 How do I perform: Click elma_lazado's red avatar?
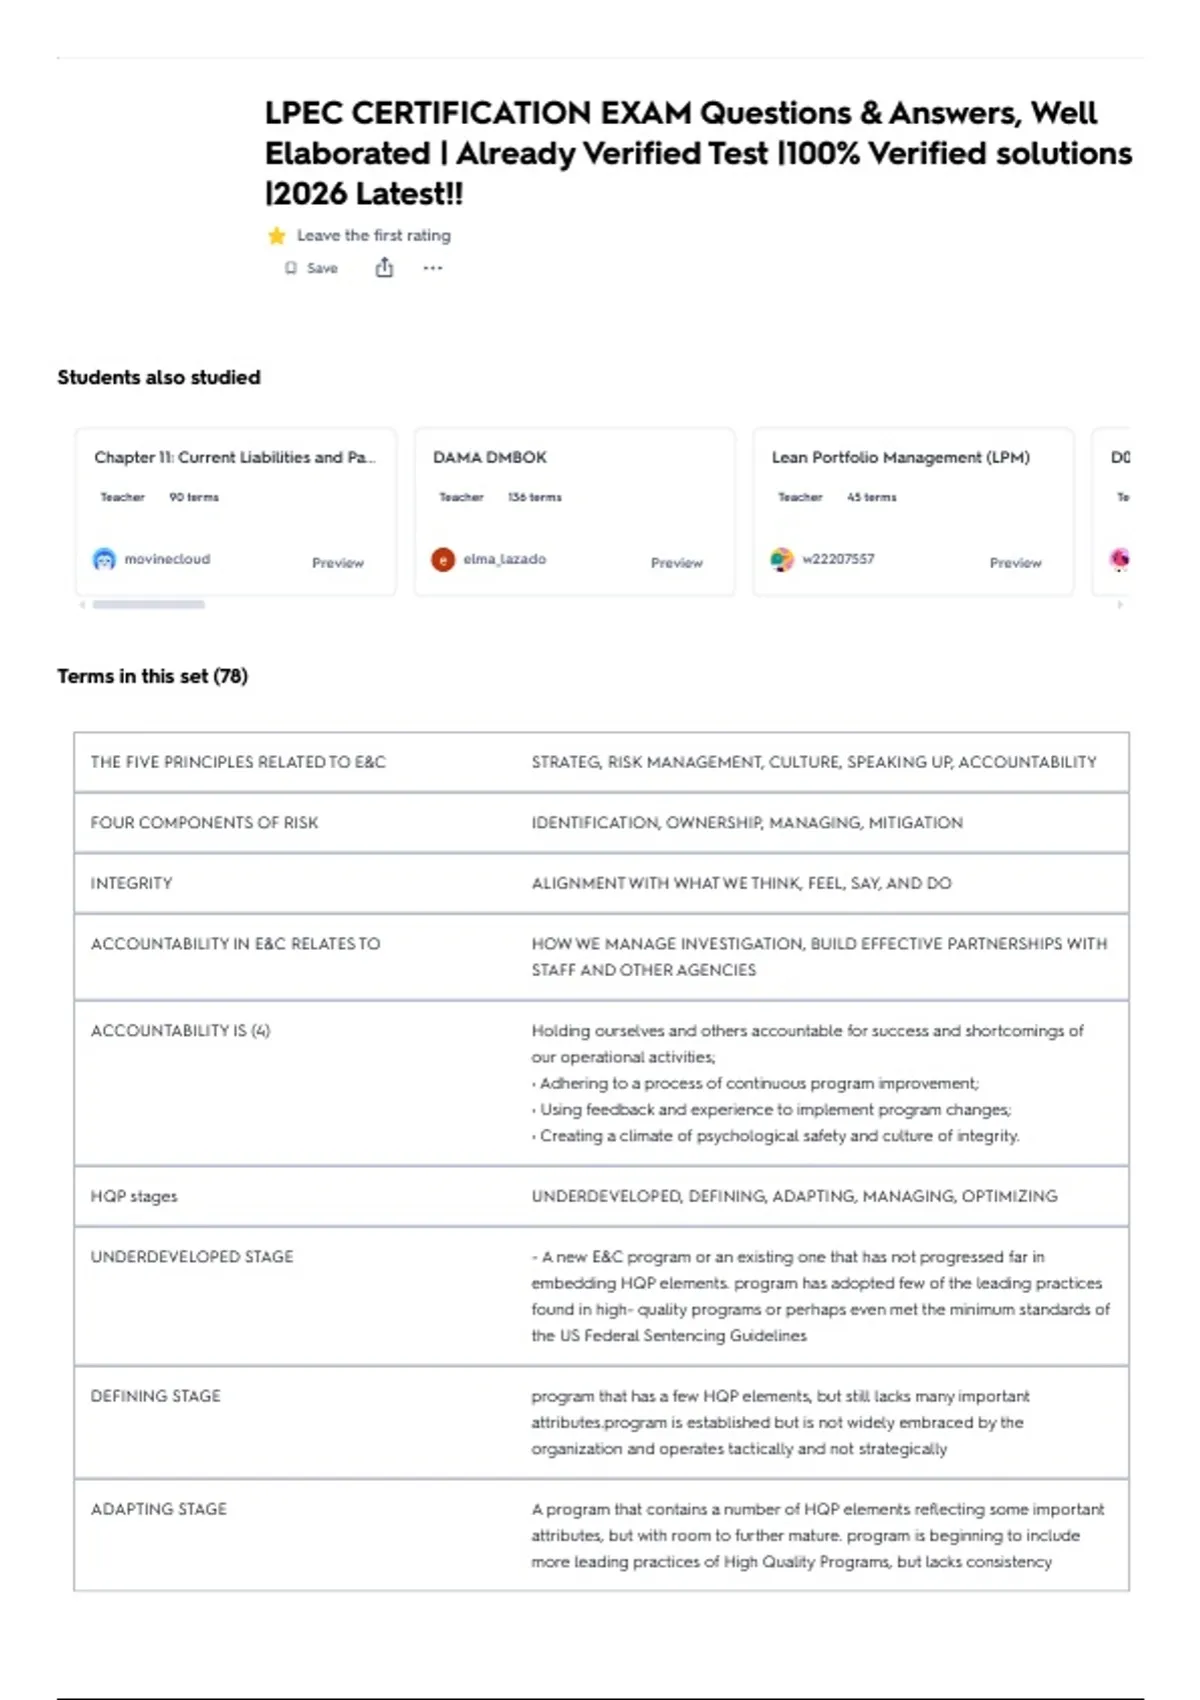[x=443, y=559]
